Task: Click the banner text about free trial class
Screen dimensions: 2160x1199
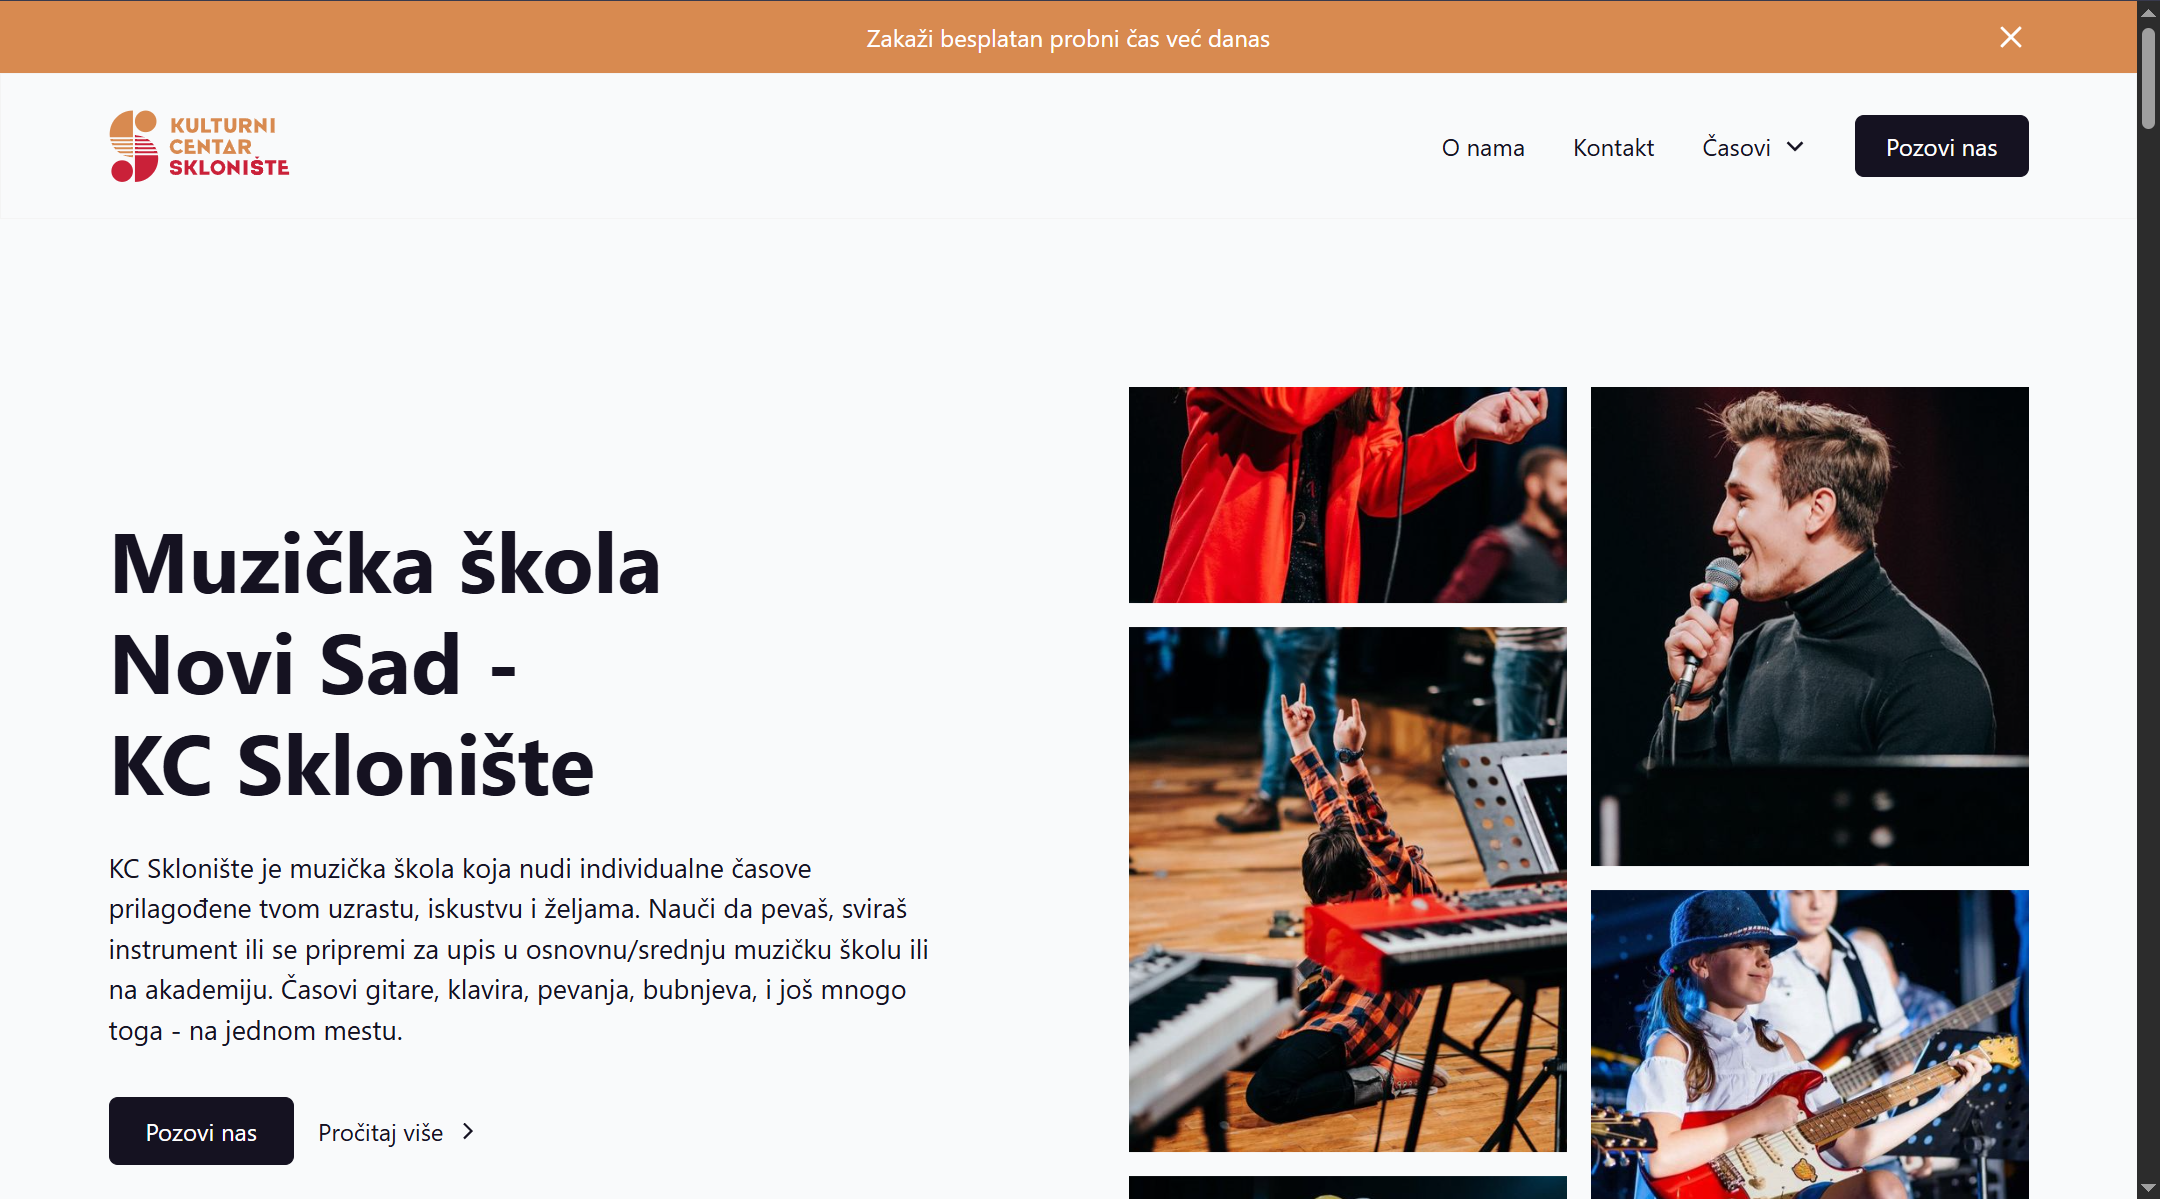Action: 1068,38
